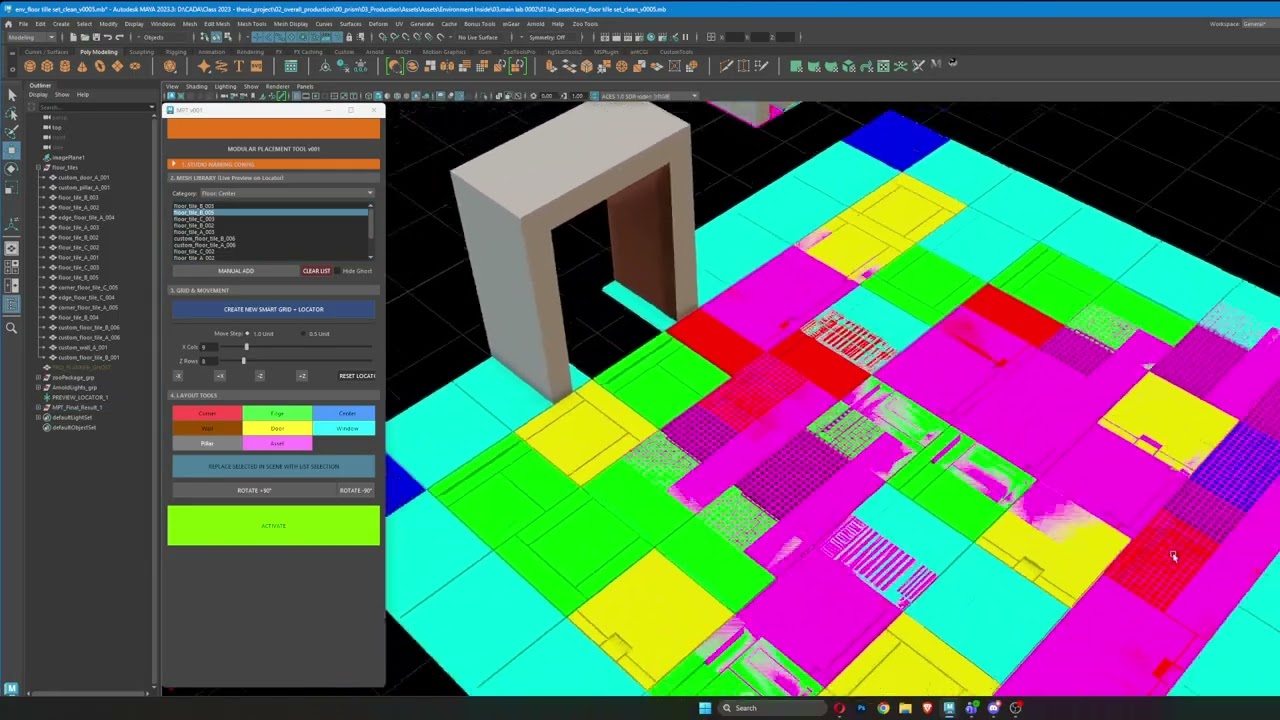This screenshot has width=1280, height=720.
Task: Select floor_tile_C_003 in mesh library list
Action: (x=194, y=219)
